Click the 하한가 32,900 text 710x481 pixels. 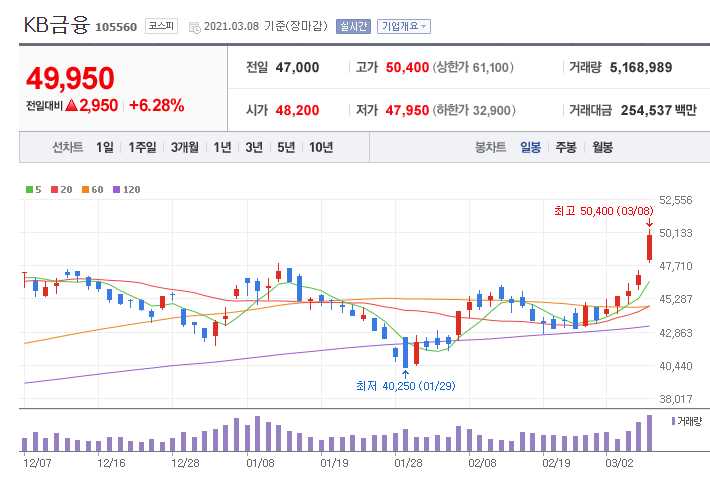(474, 110)
